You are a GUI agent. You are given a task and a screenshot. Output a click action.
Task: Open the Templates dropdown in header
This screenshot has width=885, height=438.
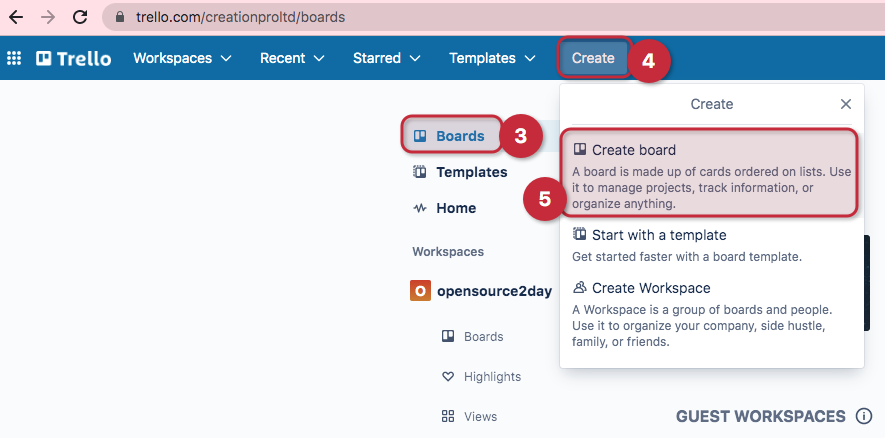(492, 58)
